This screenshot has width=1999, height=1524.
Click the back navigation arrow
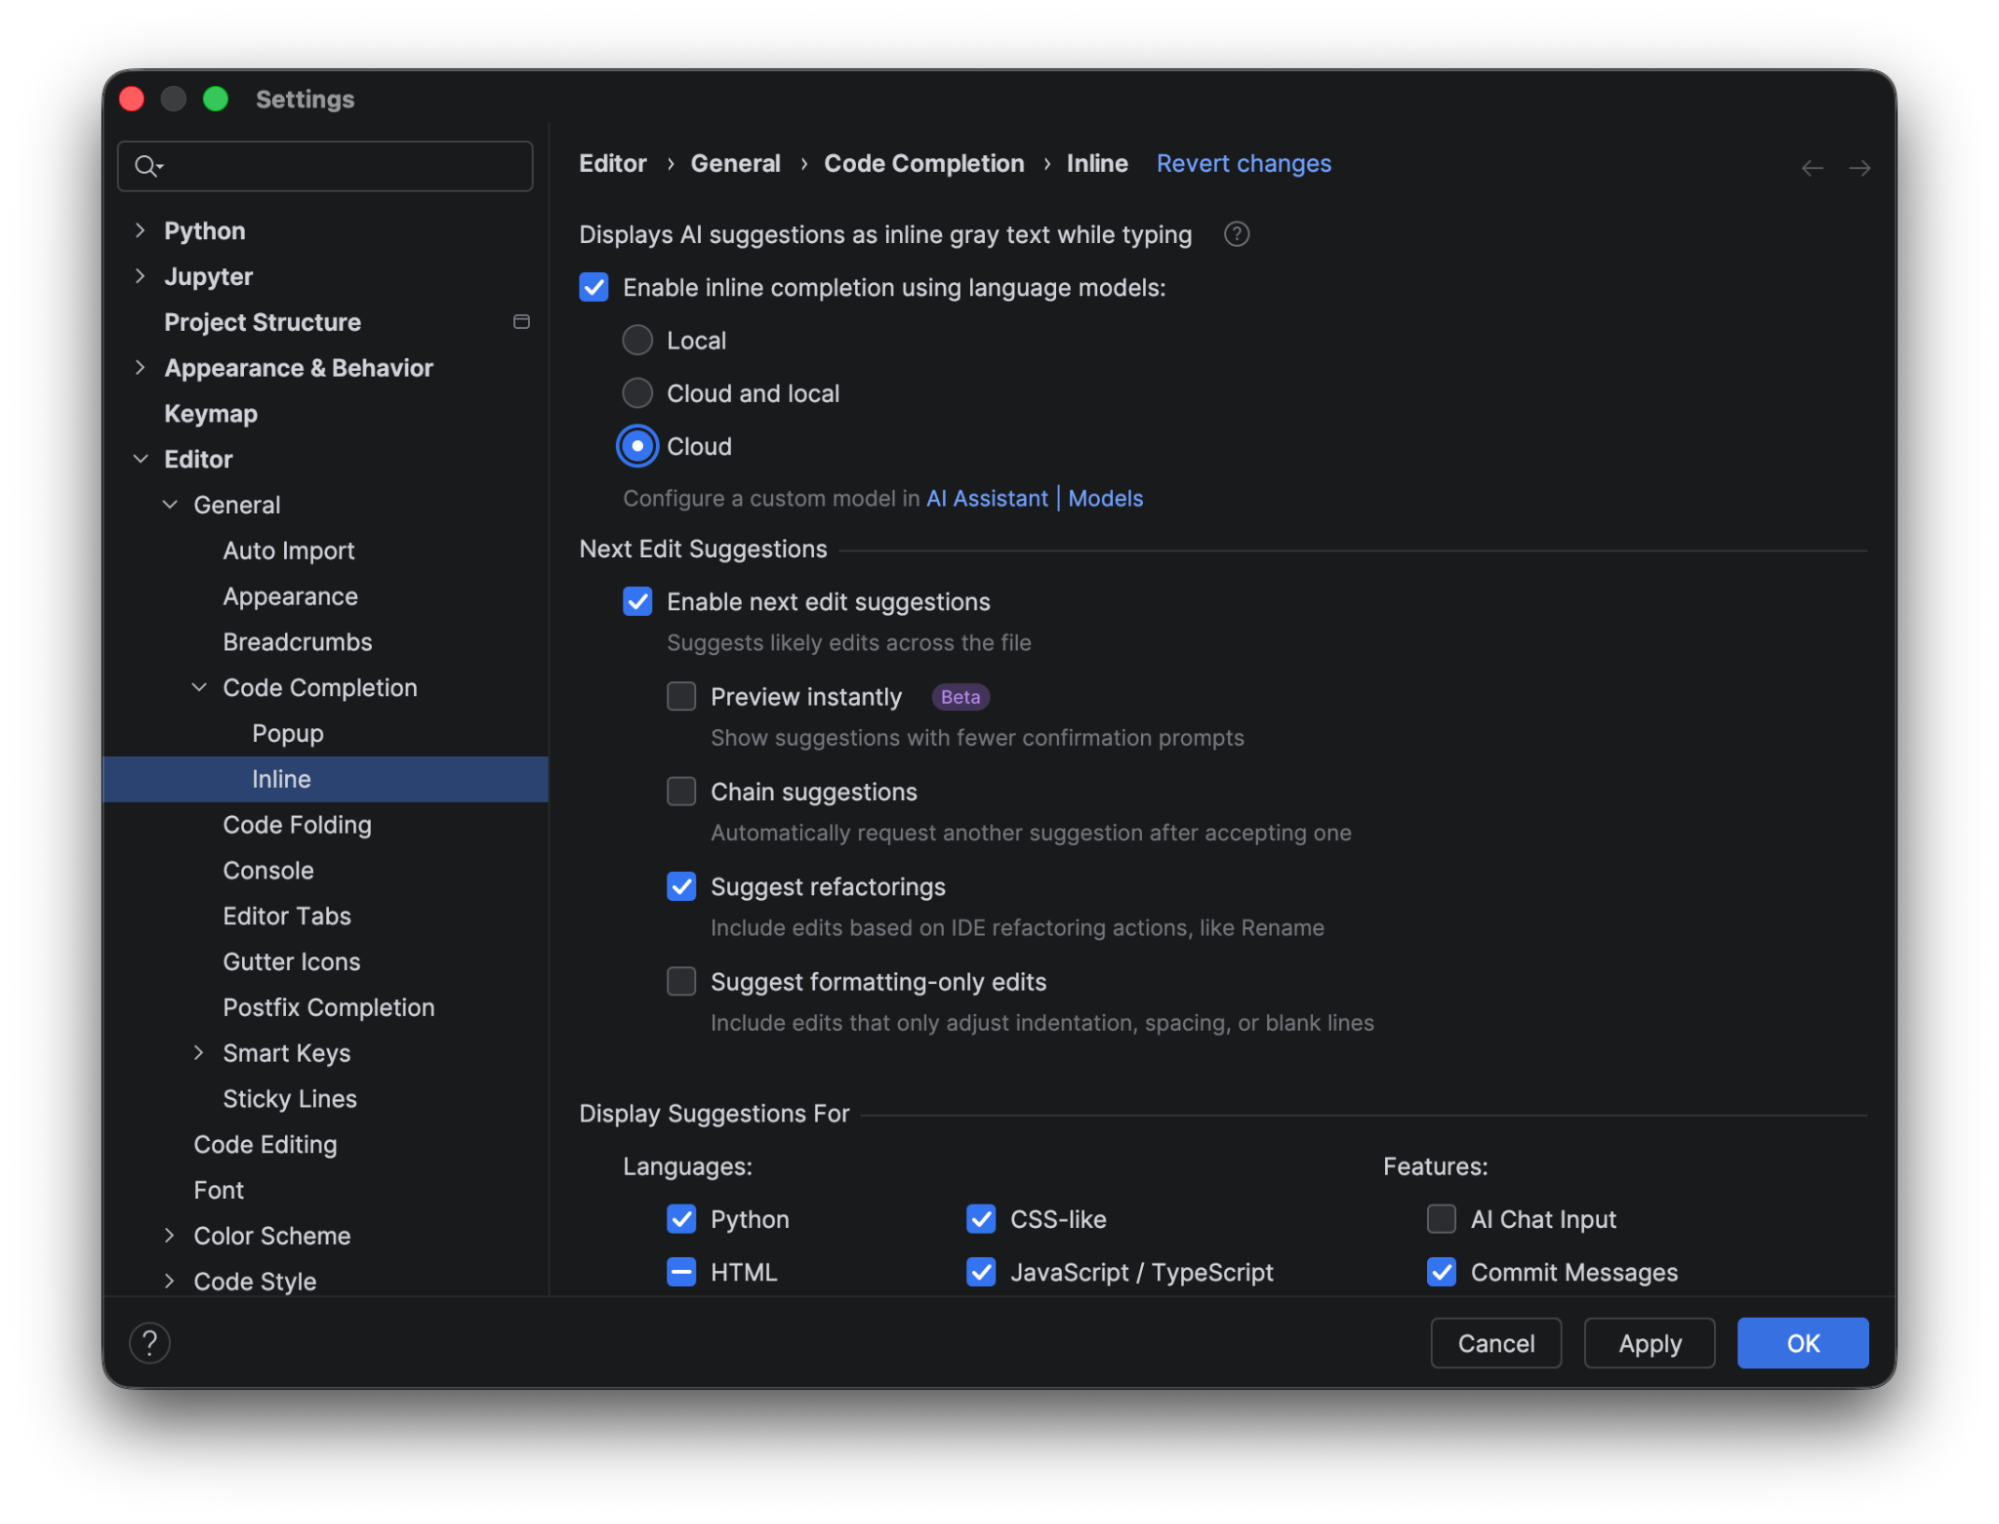(1811, 168)
